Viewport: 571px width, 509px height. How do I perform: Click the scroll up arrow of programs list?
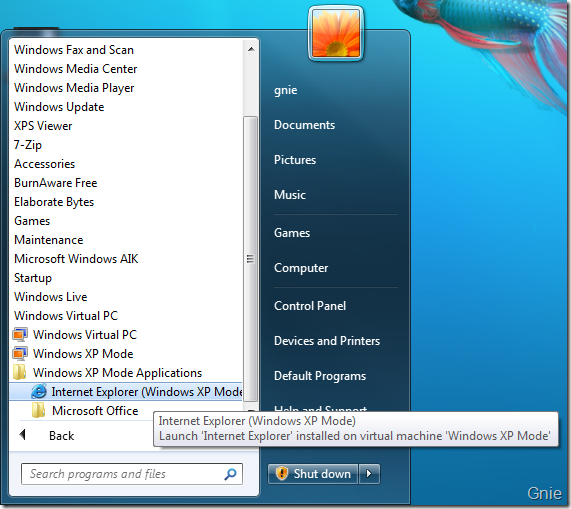tap(251, 49)
